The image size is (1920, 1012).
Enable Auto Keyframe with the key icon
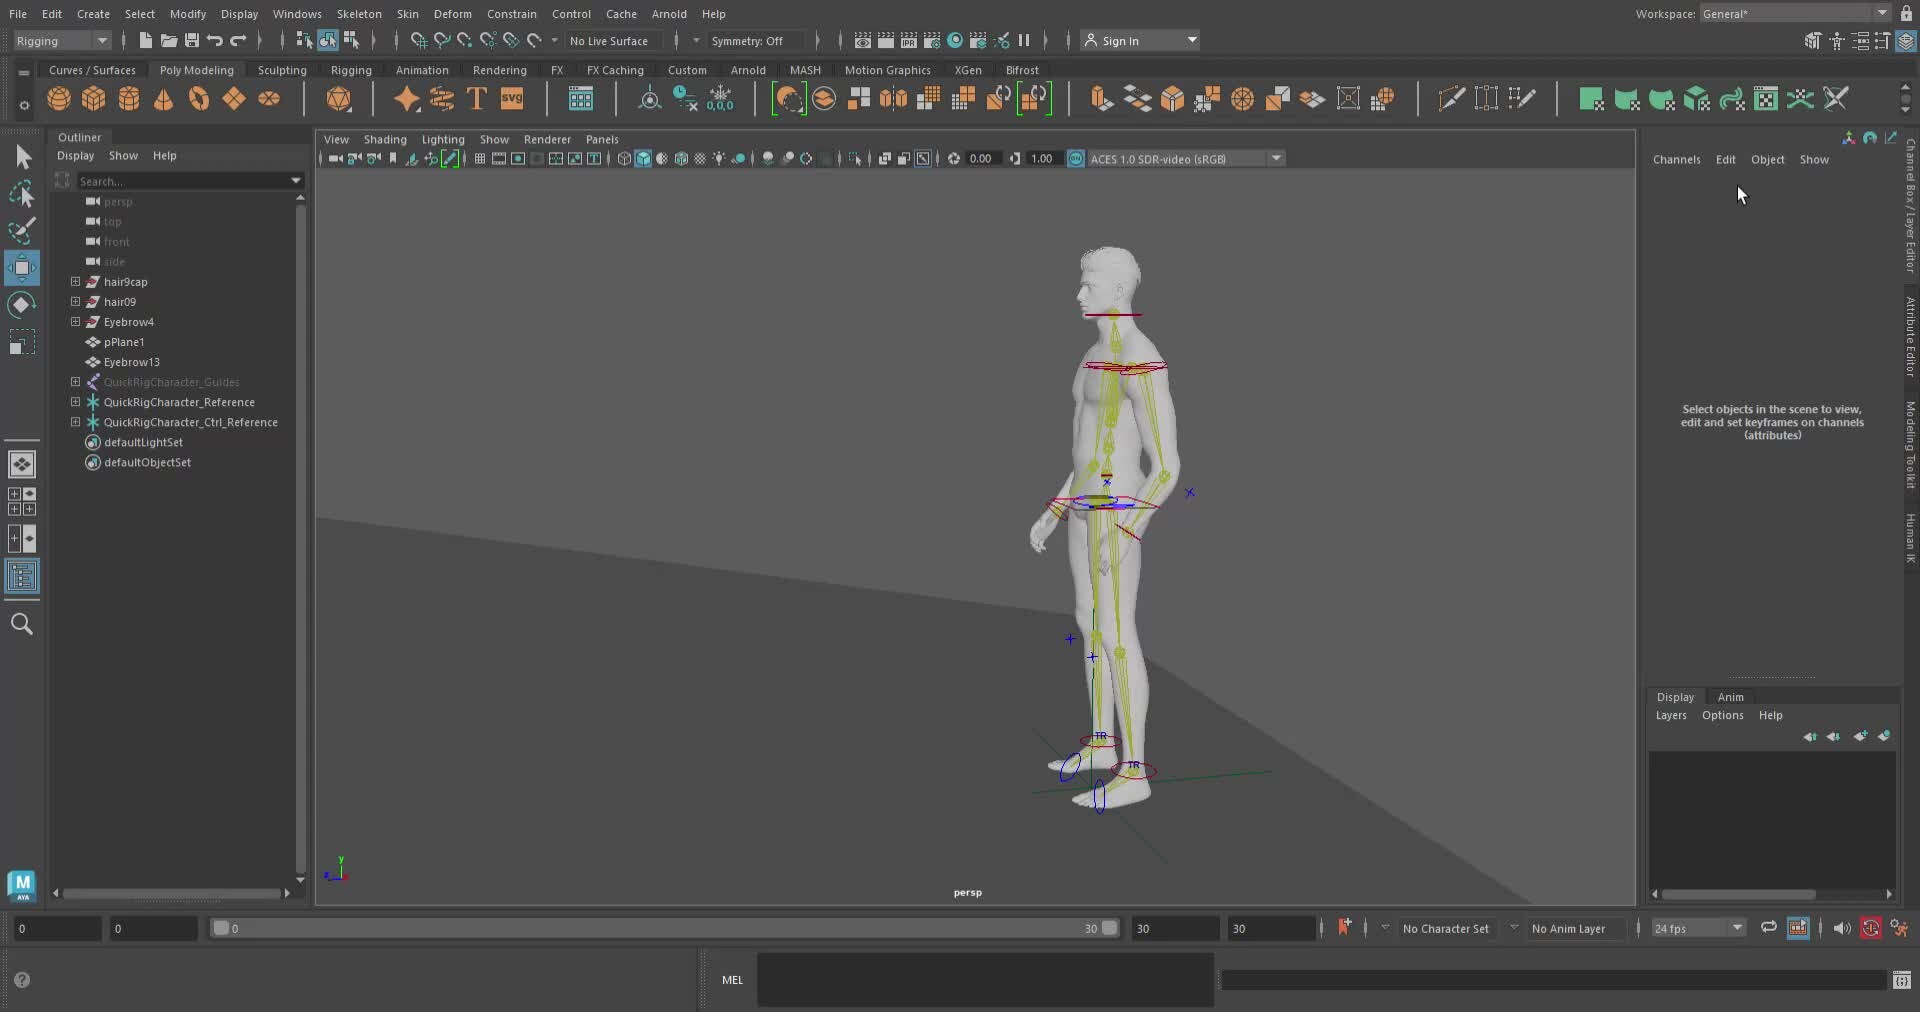(x=1872, y=929)
